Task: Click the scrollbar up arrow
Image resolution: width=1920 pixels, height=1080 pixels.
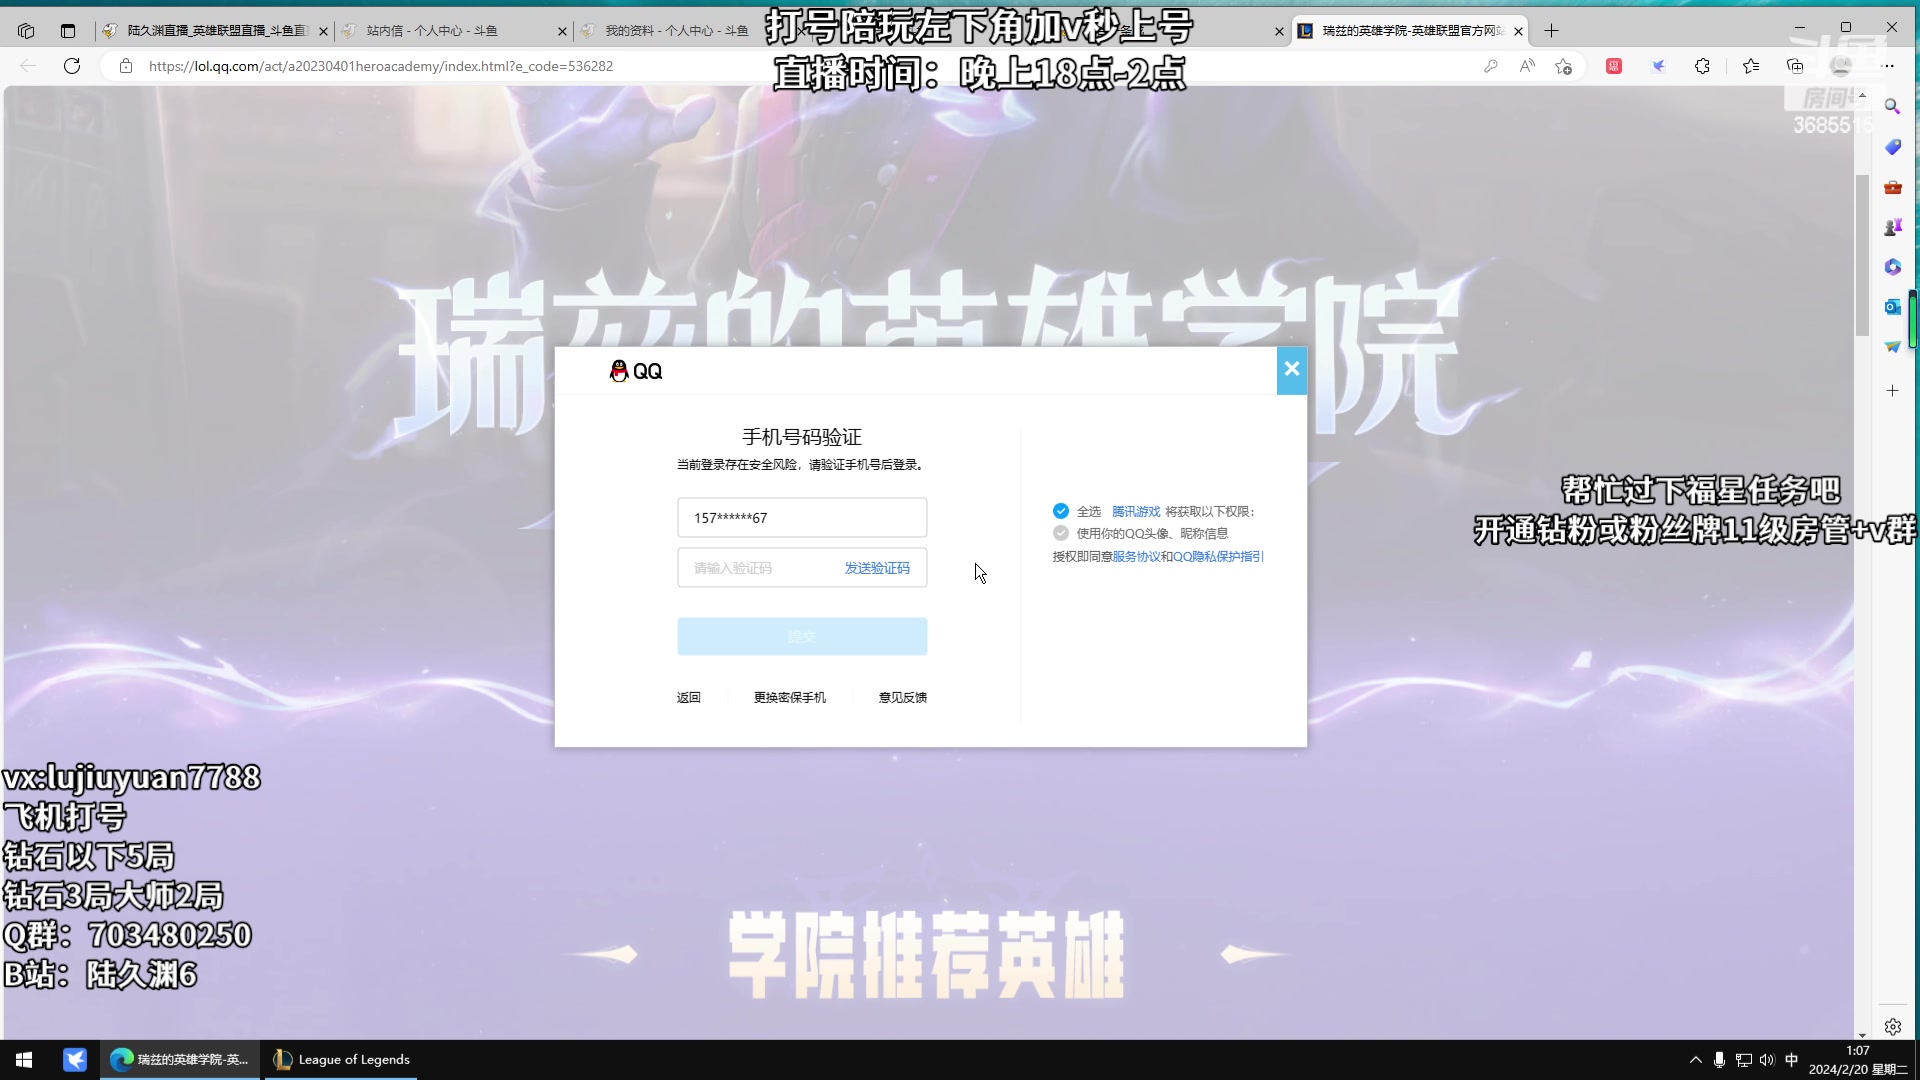Action: [1862, 94]
